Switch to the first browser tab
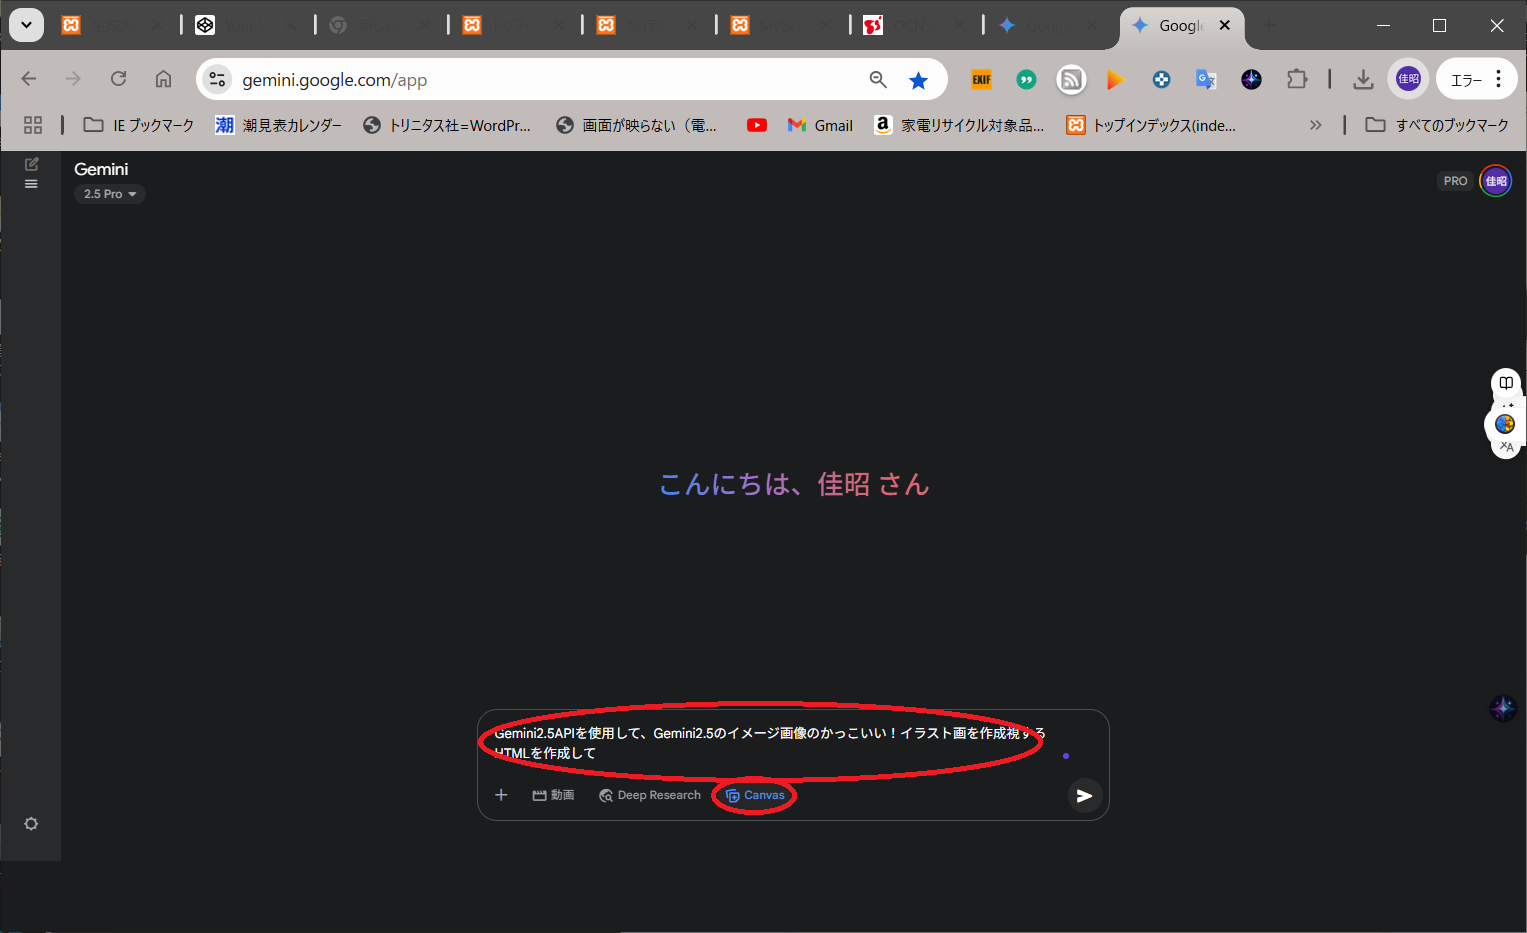 tap(113, 26)
